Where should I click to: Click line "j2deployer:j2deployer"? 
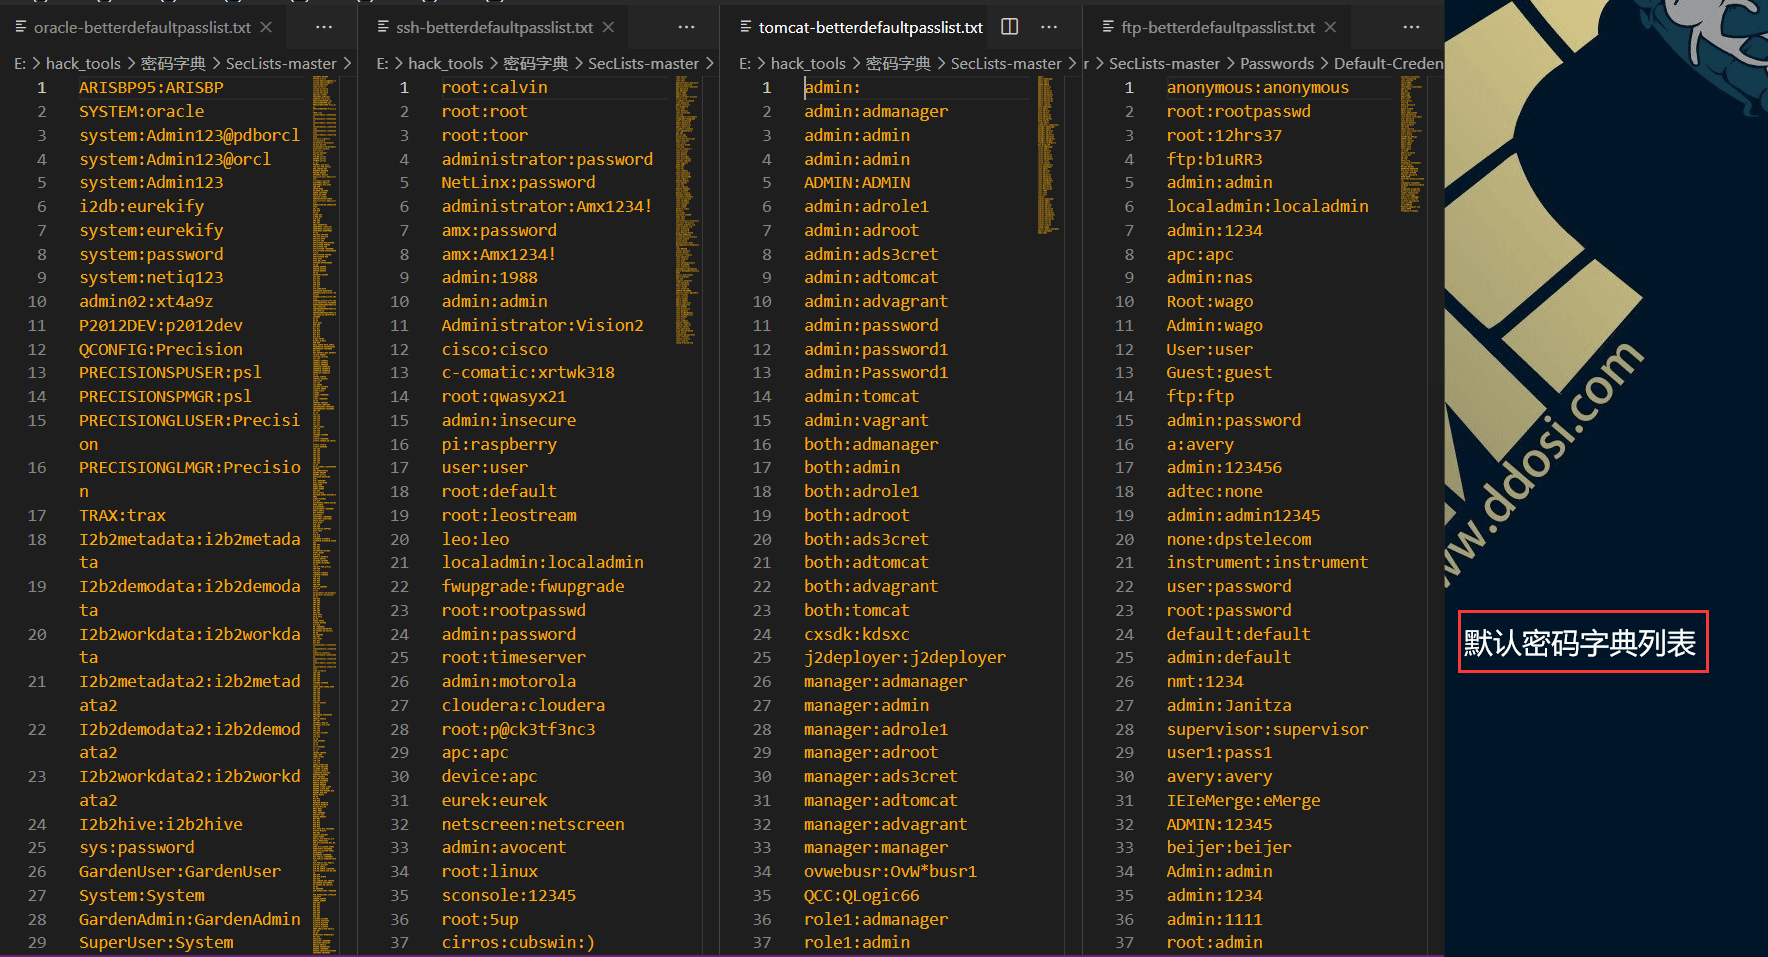905,657
